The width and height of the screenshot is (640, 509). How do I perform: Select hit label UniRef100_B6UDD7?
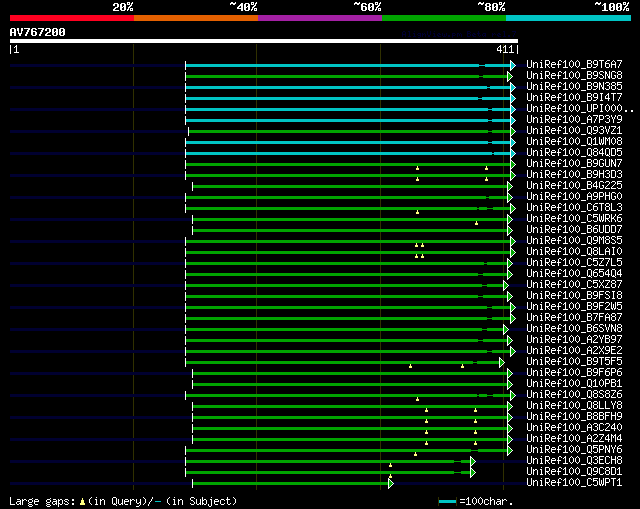pyautogui.click(x=574, y=230)
